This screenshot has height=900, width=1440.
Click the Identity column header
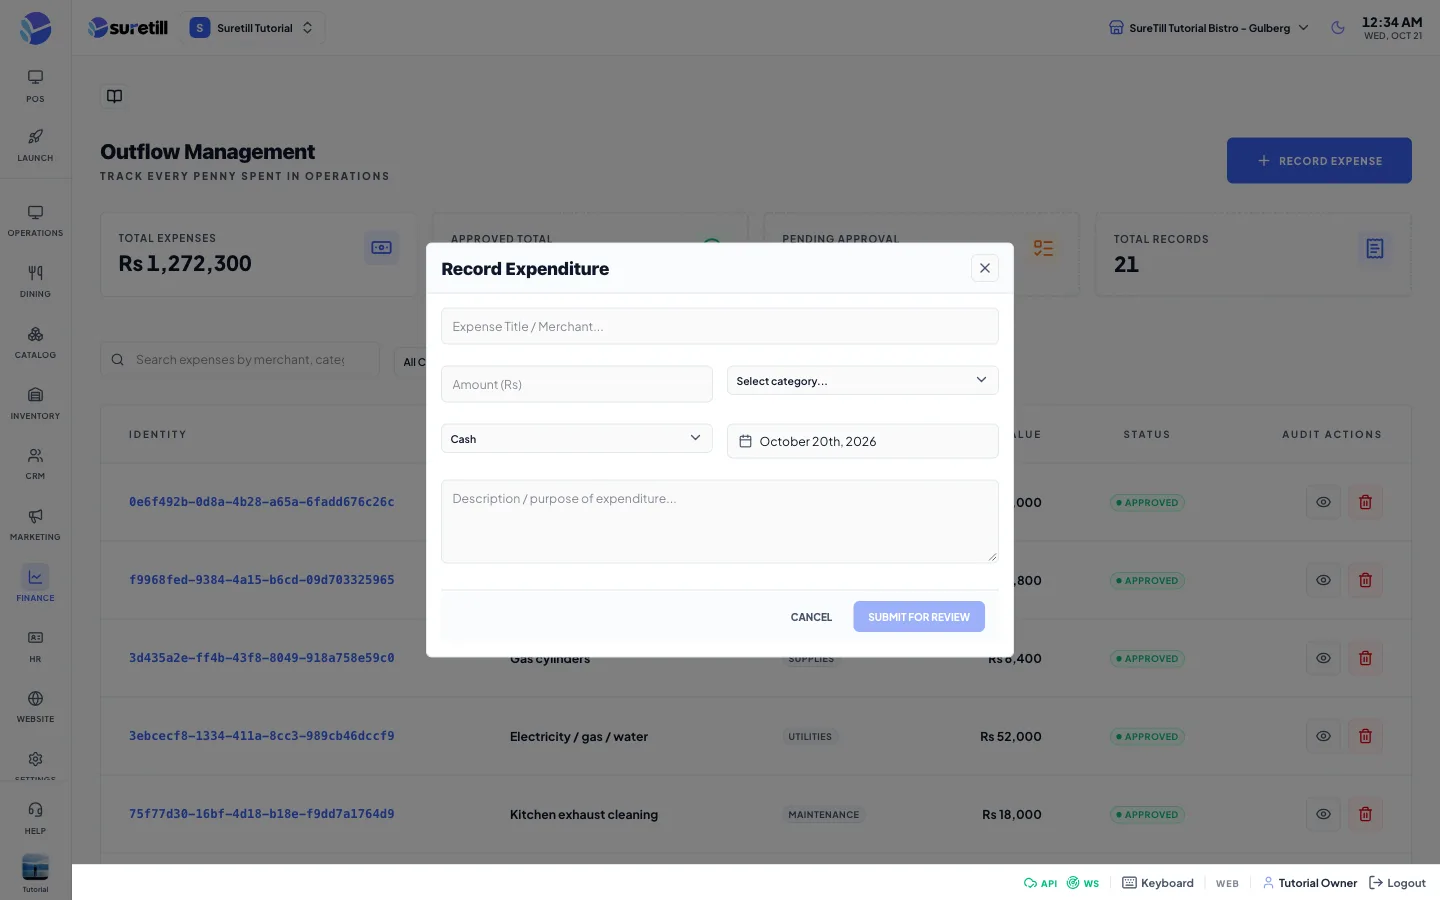pyautogui.click(x=157, y=435)
